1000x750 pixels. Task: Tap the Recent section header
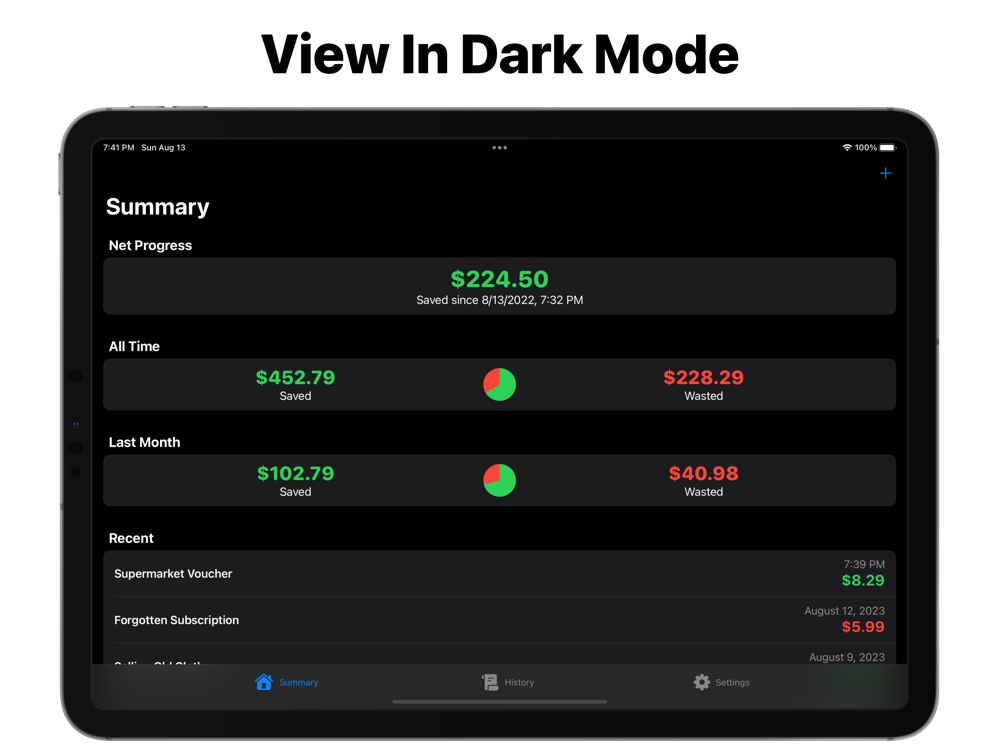point(131,538)
